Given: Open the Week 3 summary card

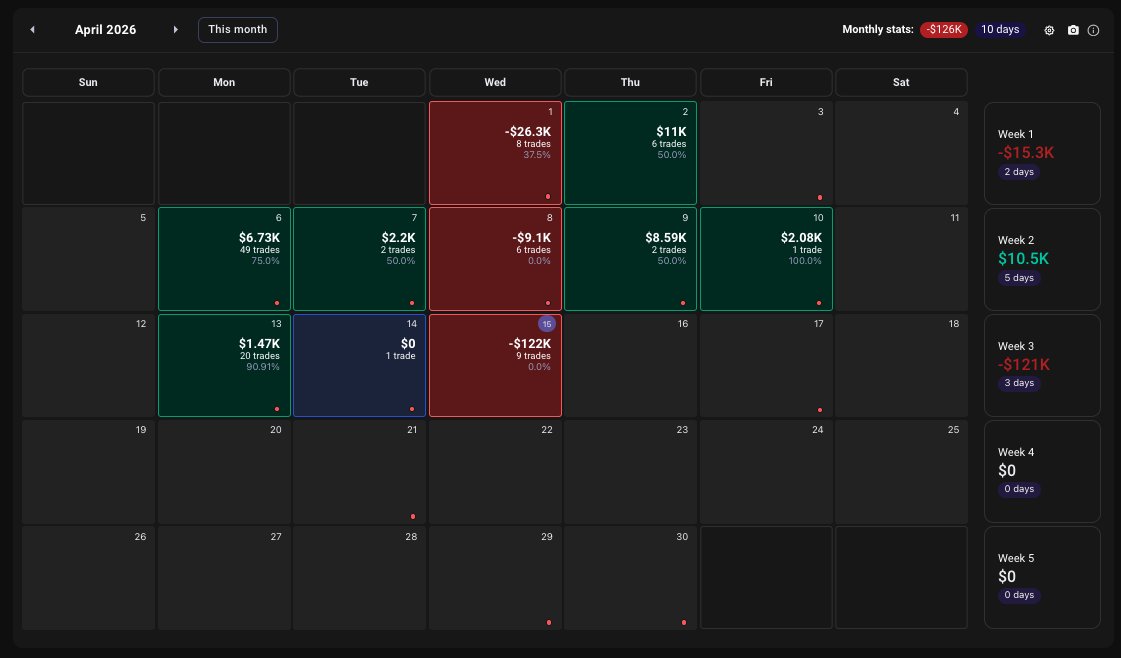Looking at the screenshot, I should (1042, 365).
